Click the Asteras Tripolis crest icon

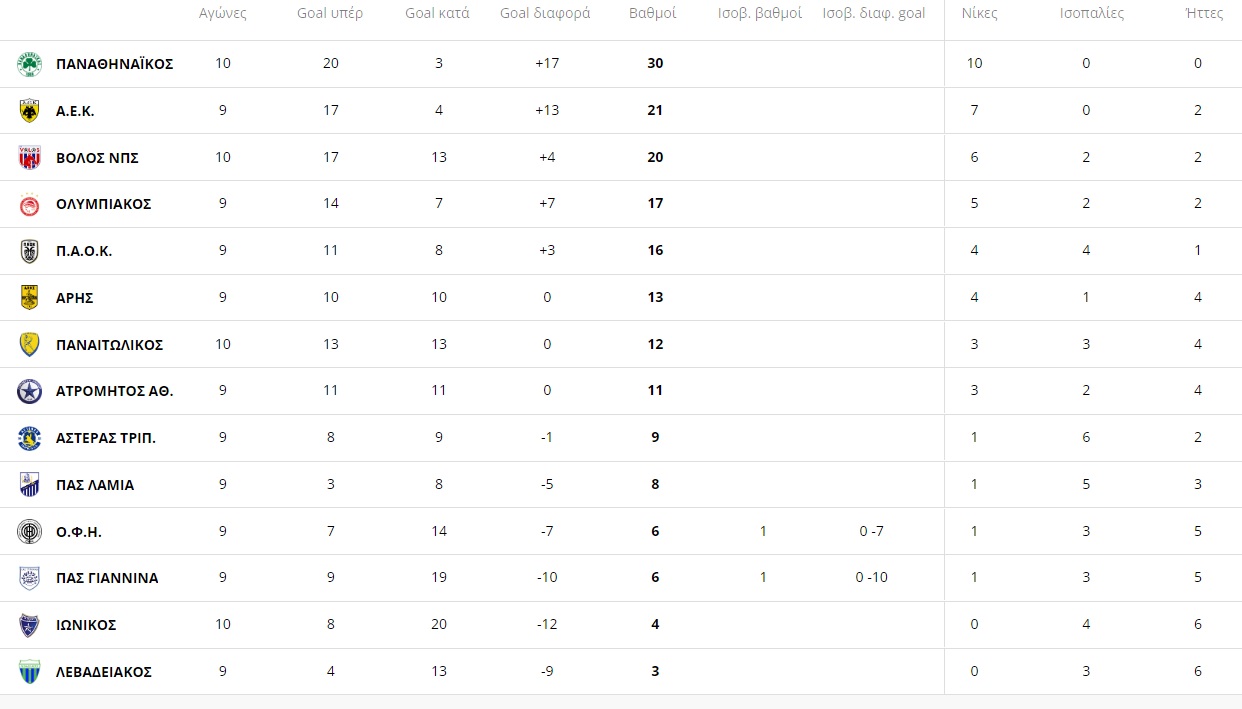29,438
